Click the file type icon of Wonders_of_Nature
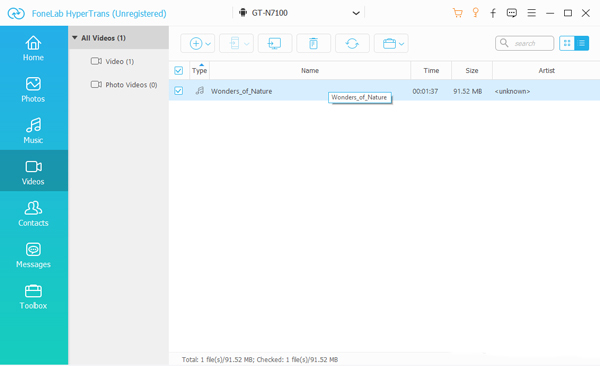Screen dimensions: 600x366 (199, 91)
